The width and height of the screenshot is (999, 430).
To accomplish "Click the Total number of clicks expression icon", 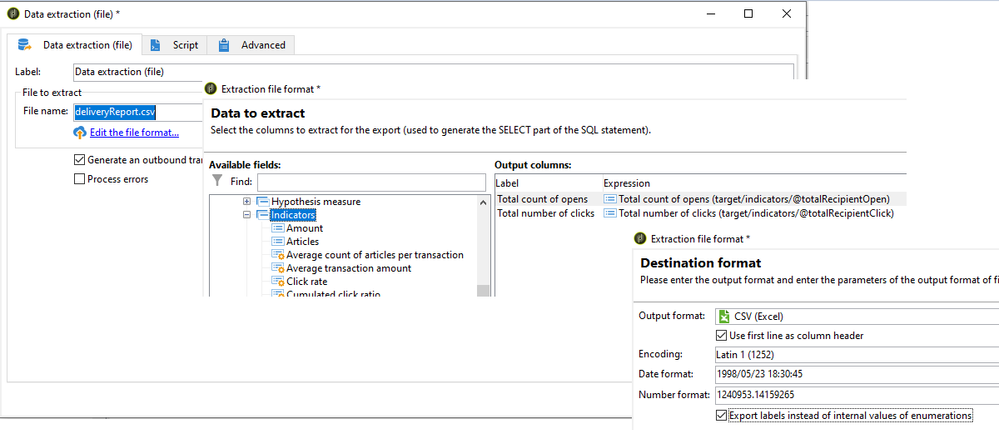I will 610,213.
